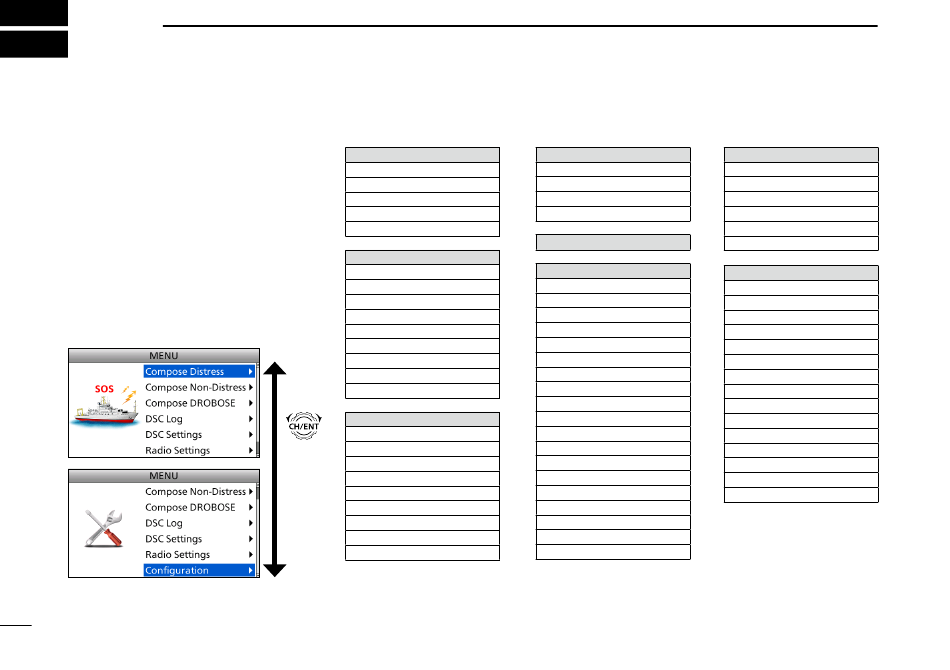Click the wrench and screwdriver configuration icon
This screenshot has width=950, height=670.
104,528
